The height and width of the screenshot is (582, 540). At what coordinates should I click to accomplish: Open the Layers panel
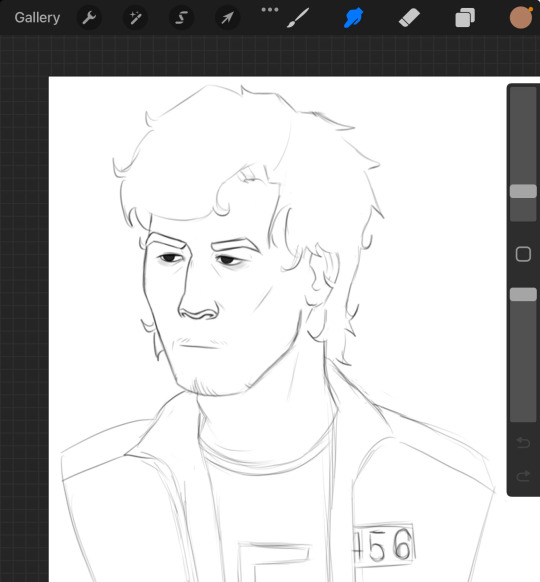[x=465, y=17]
